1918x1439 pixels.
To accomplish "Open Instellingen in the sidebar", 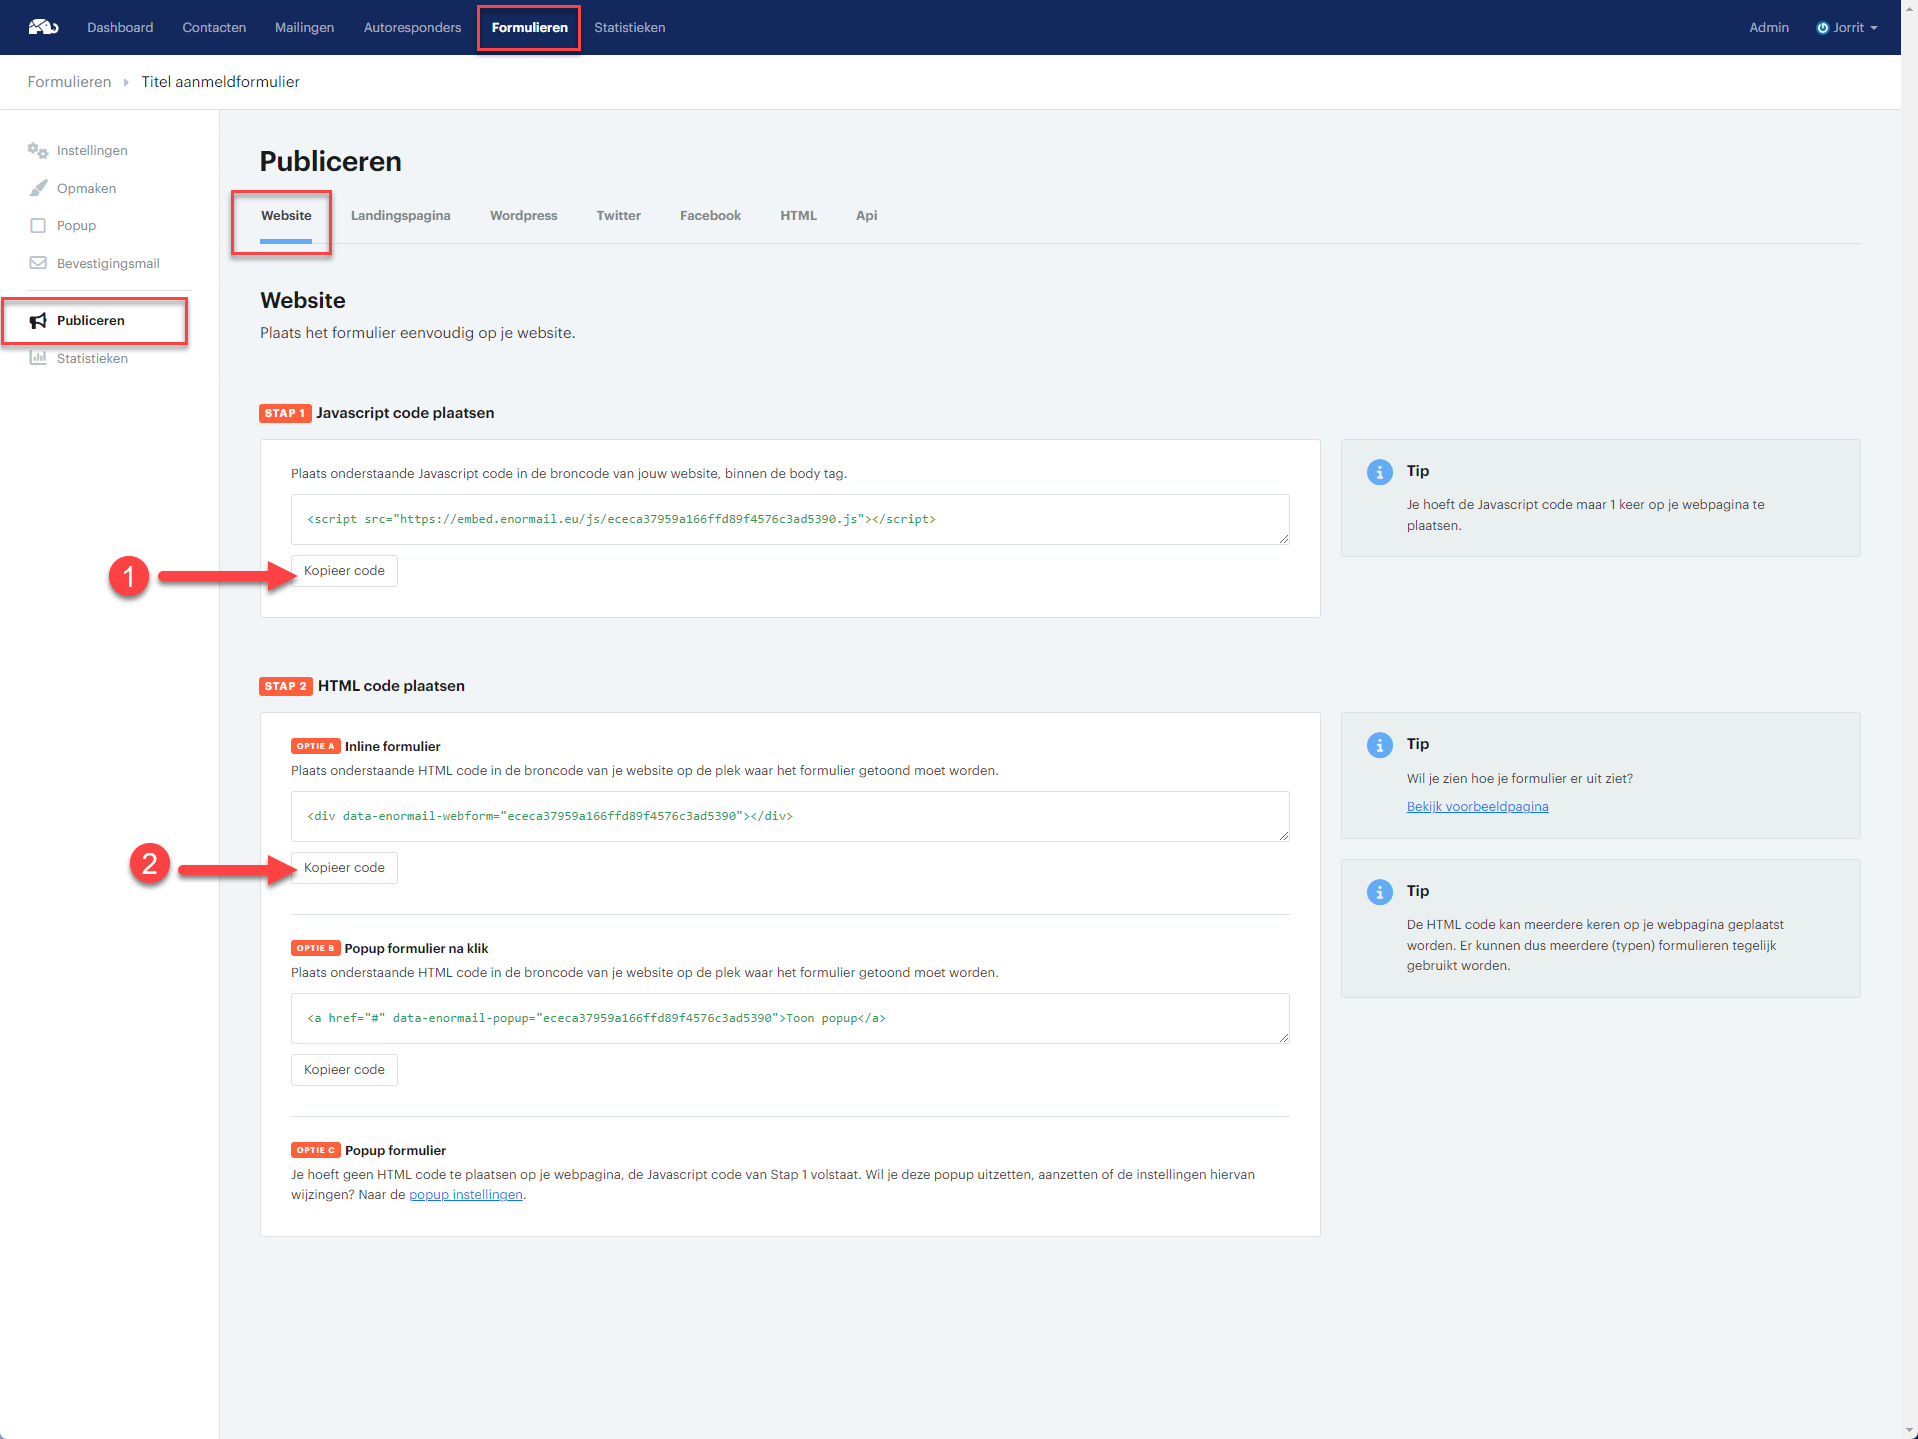I will pos(92,151).
